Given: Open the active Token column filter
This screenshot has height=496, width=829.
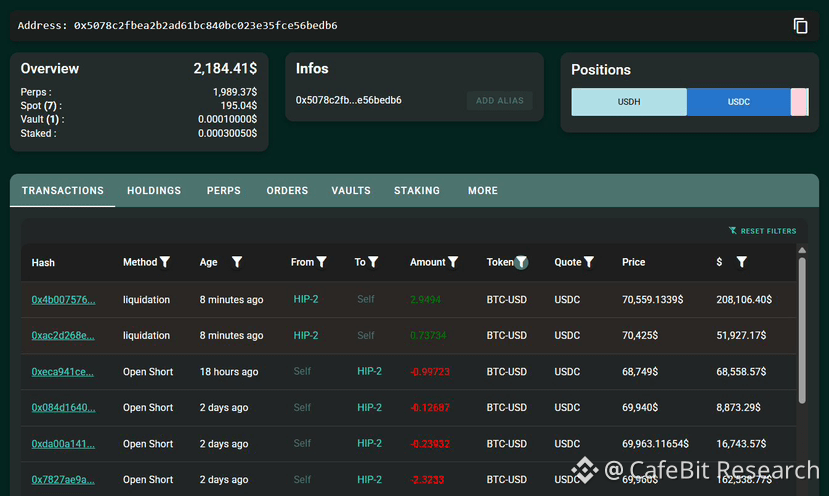Looking at the screenshot, I should 521,262.
